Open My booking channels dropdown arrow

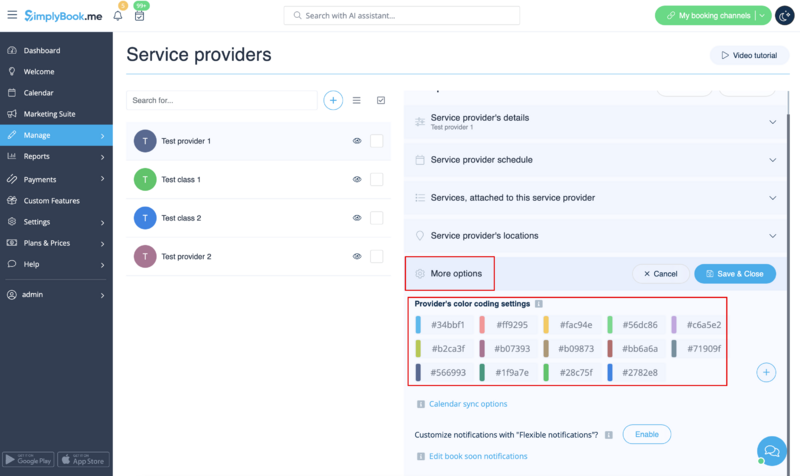[x=762, y=16]
